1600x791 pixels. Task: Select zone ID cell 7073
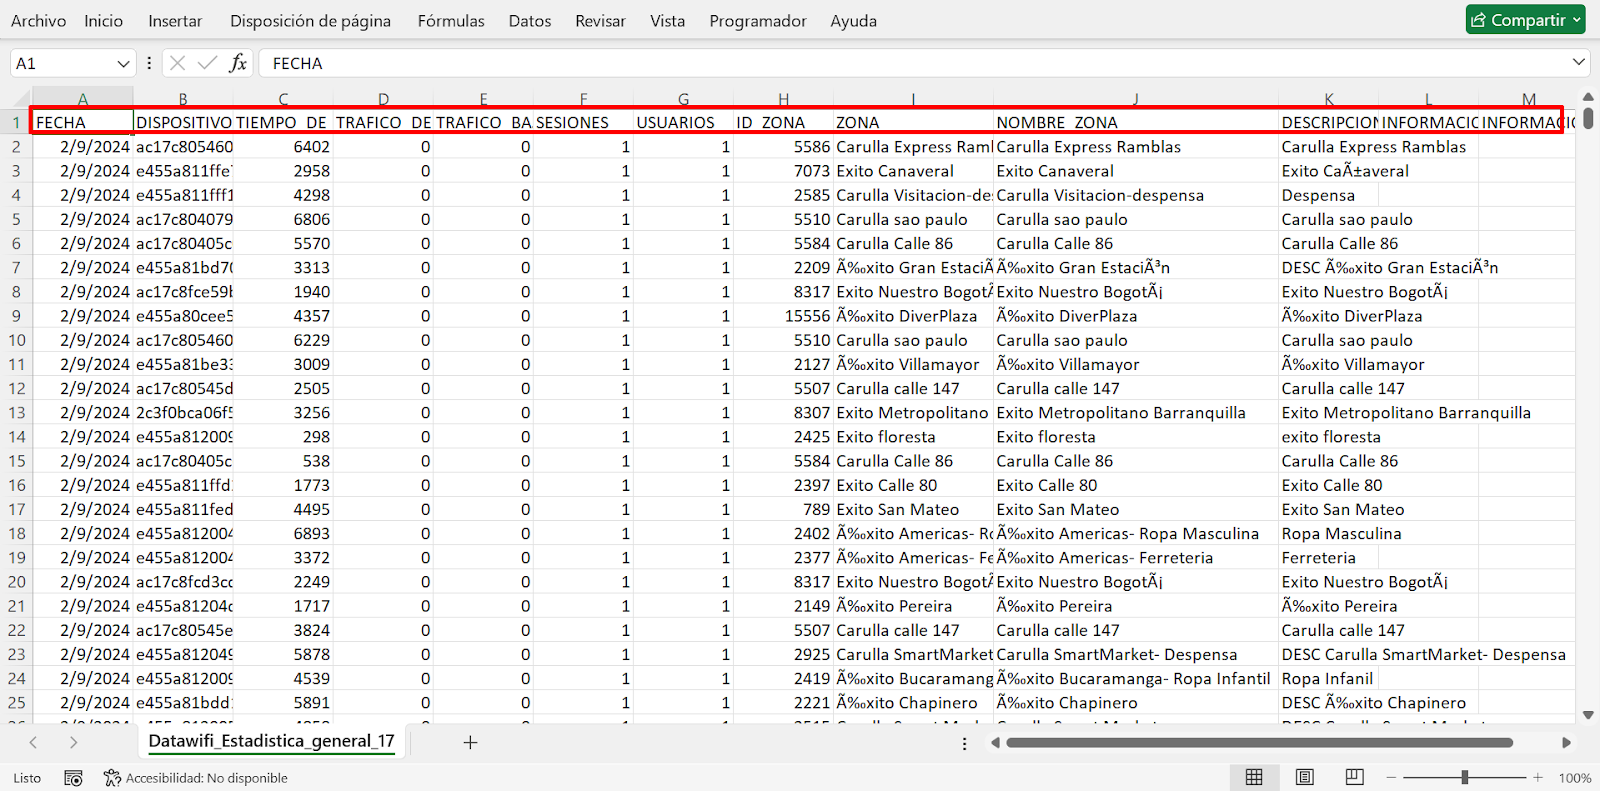pos(784,171)
